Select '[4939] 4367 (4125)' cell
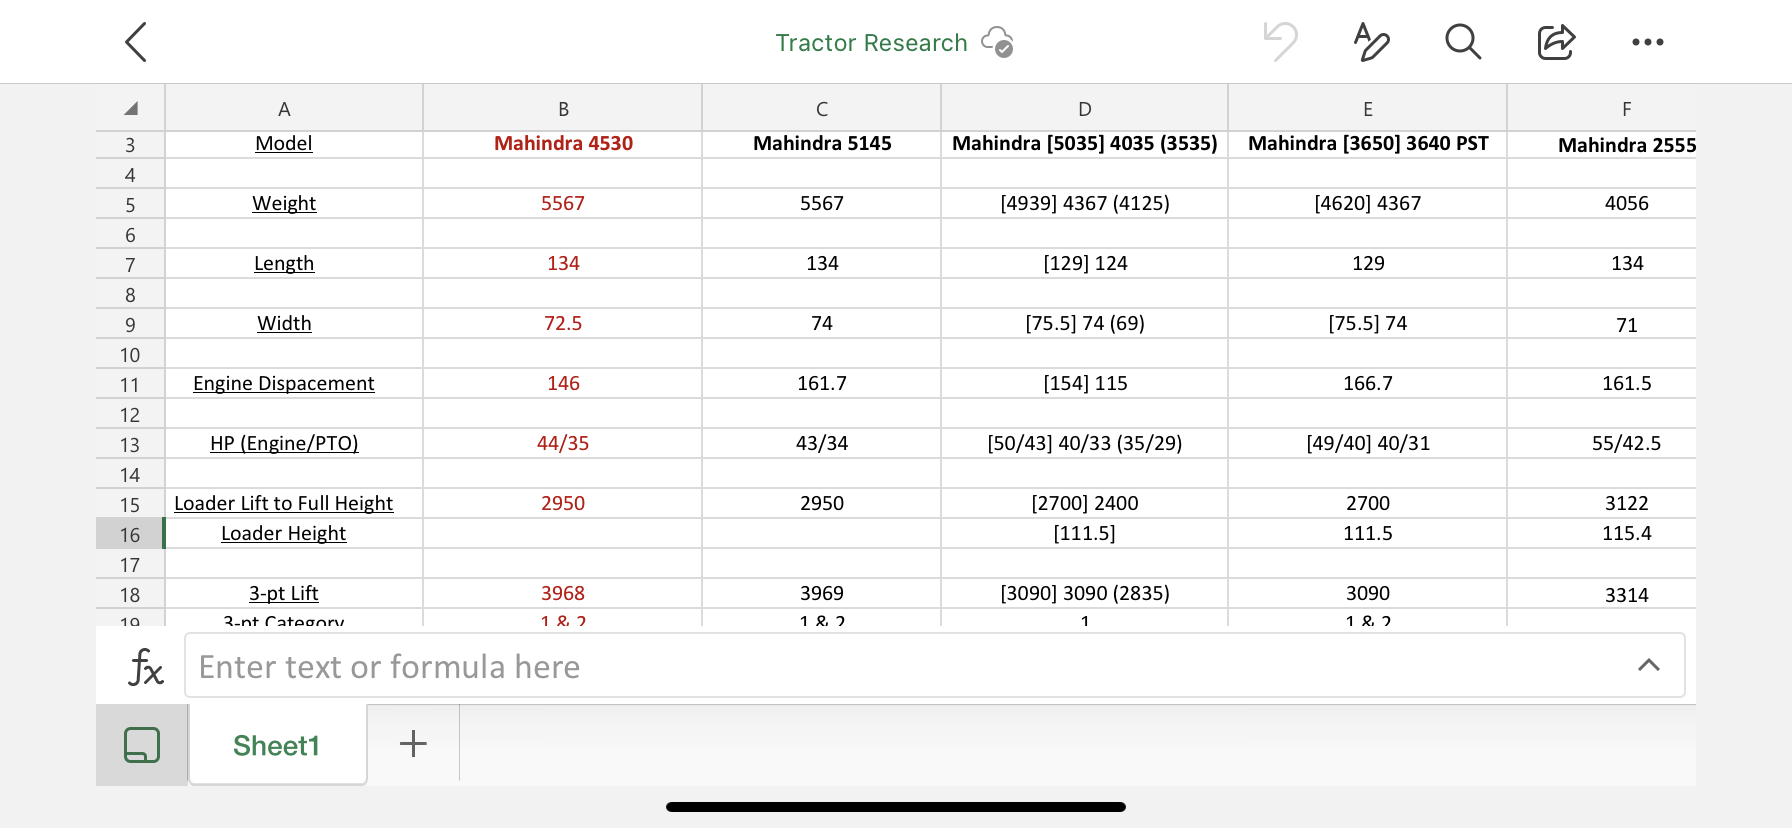The height and width of the screenshot is (828, 1792). [x=1085, y=203]
